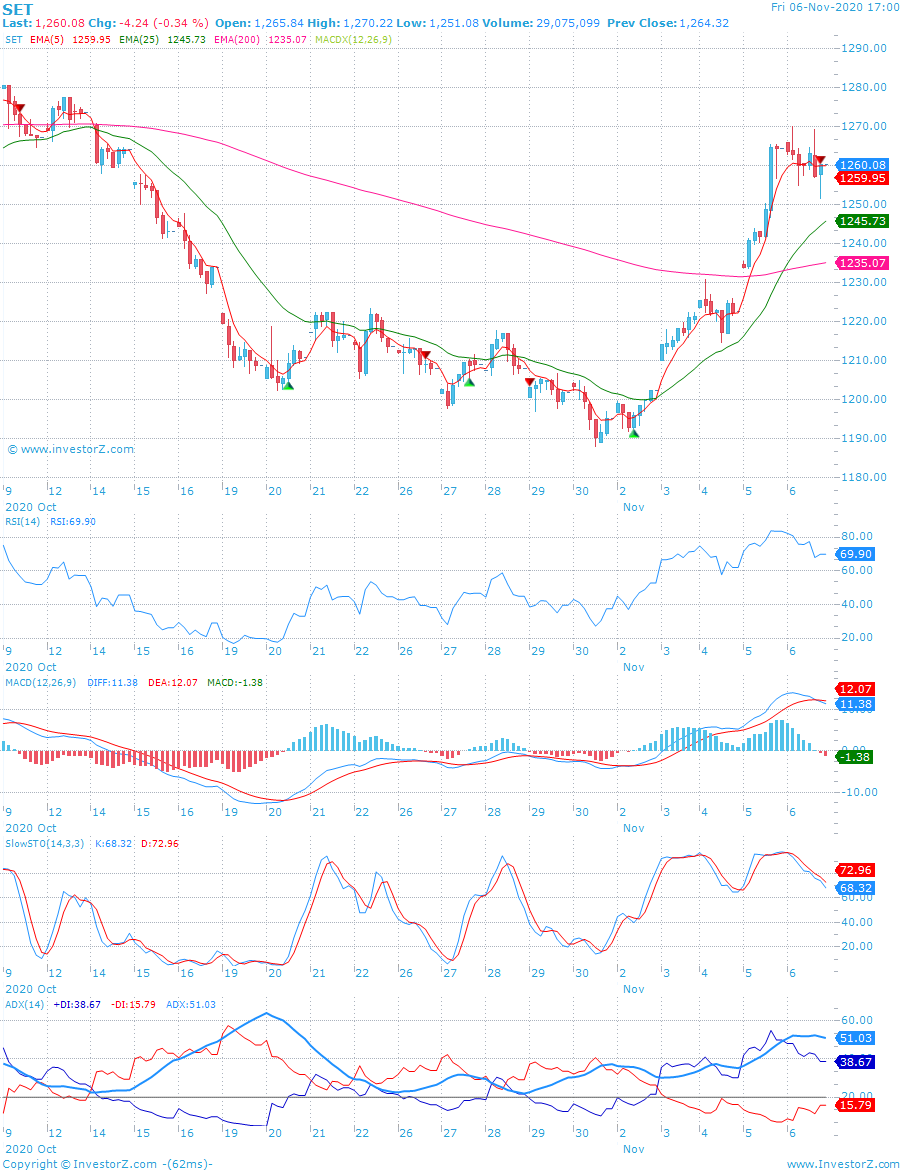This screenshot has height=1173, width=901.
Task: Click the green buy signal arrow at Nov 2
Action: tap(635, 432)
